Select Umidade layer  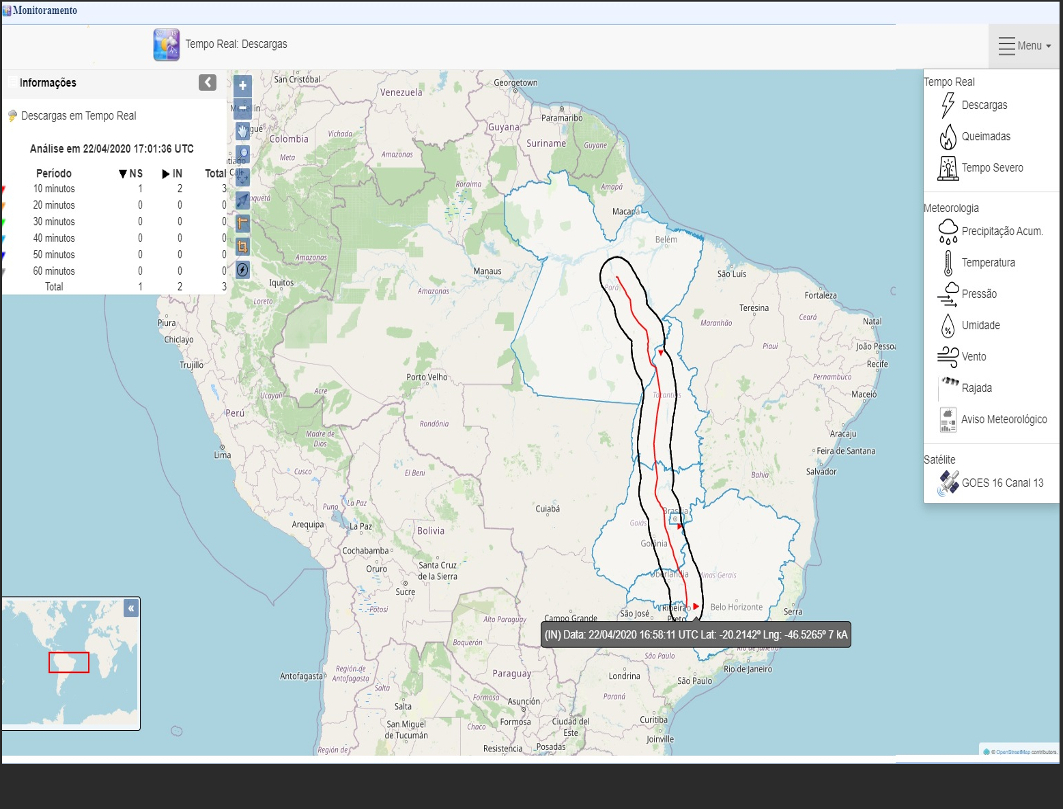point(980,325)
